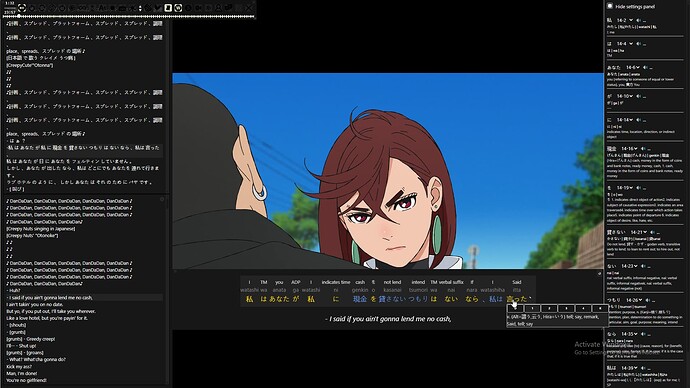Click the user profile icon in top toolbar
The image size is (690, 388).
click(x=218, y=8)
